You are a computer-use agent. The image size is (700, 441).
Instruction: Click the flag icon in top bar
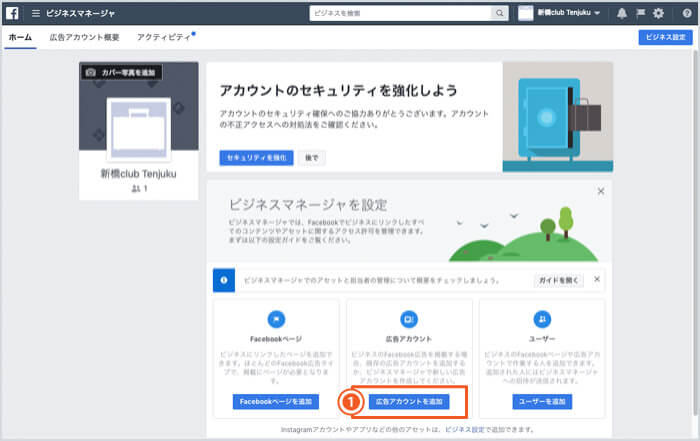[x=641, y=13]
